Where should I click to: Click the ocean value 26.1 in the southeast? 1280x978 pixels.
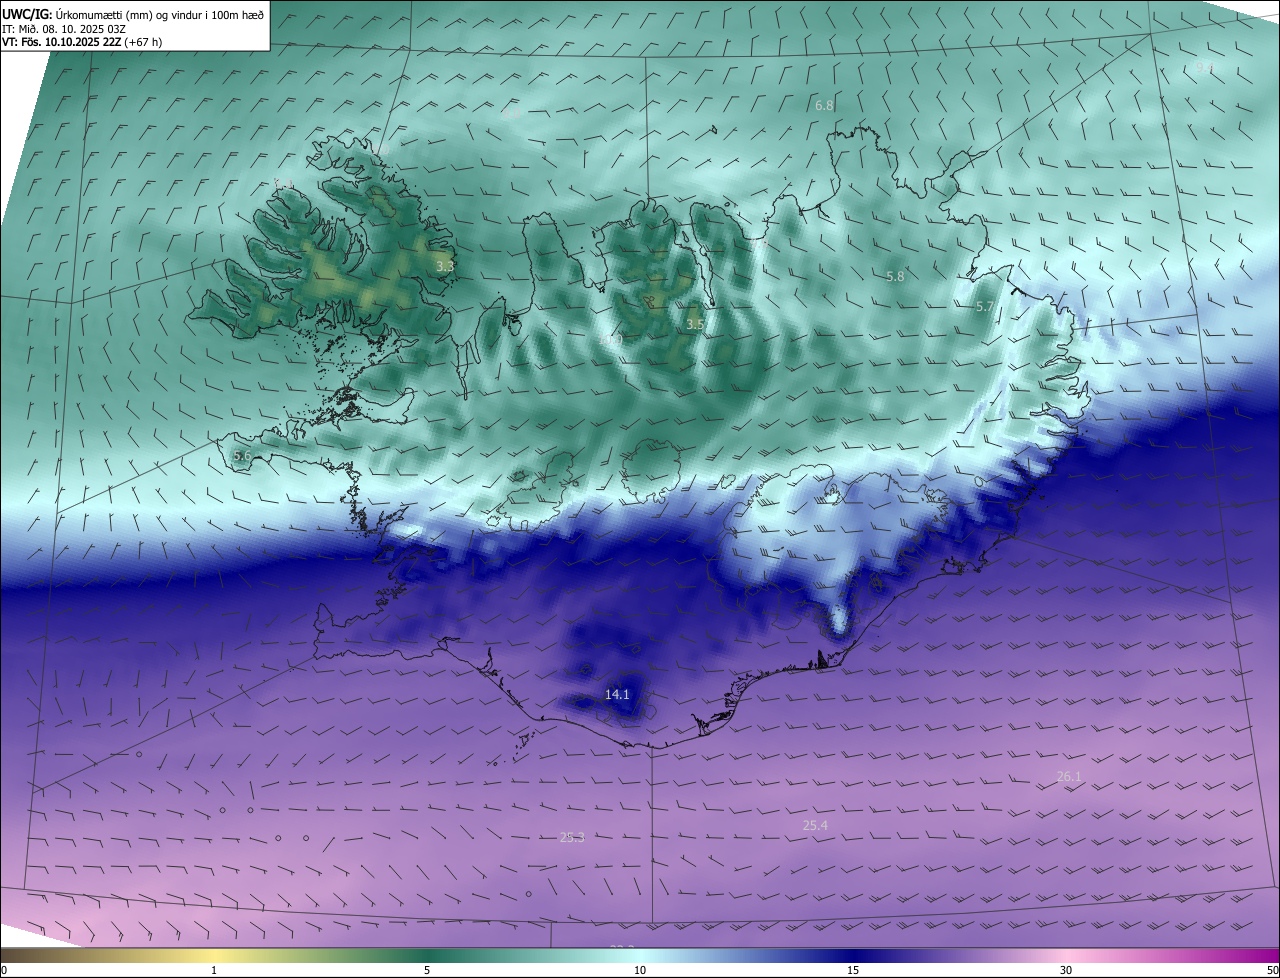(1069, 776)
